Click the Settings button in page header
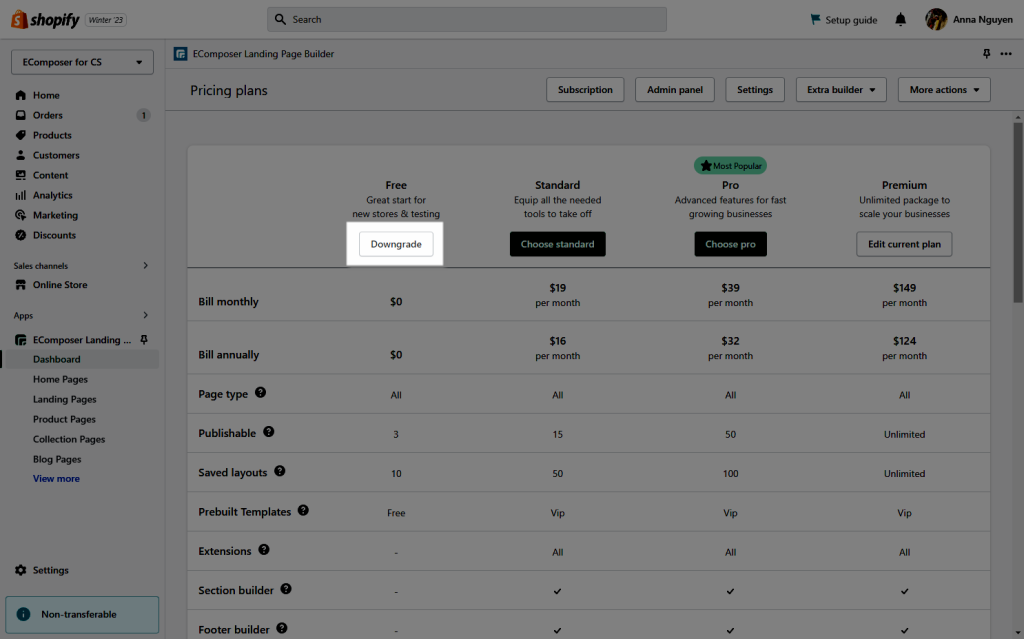This screenshot has height=639, width=1024. point(755,90)
